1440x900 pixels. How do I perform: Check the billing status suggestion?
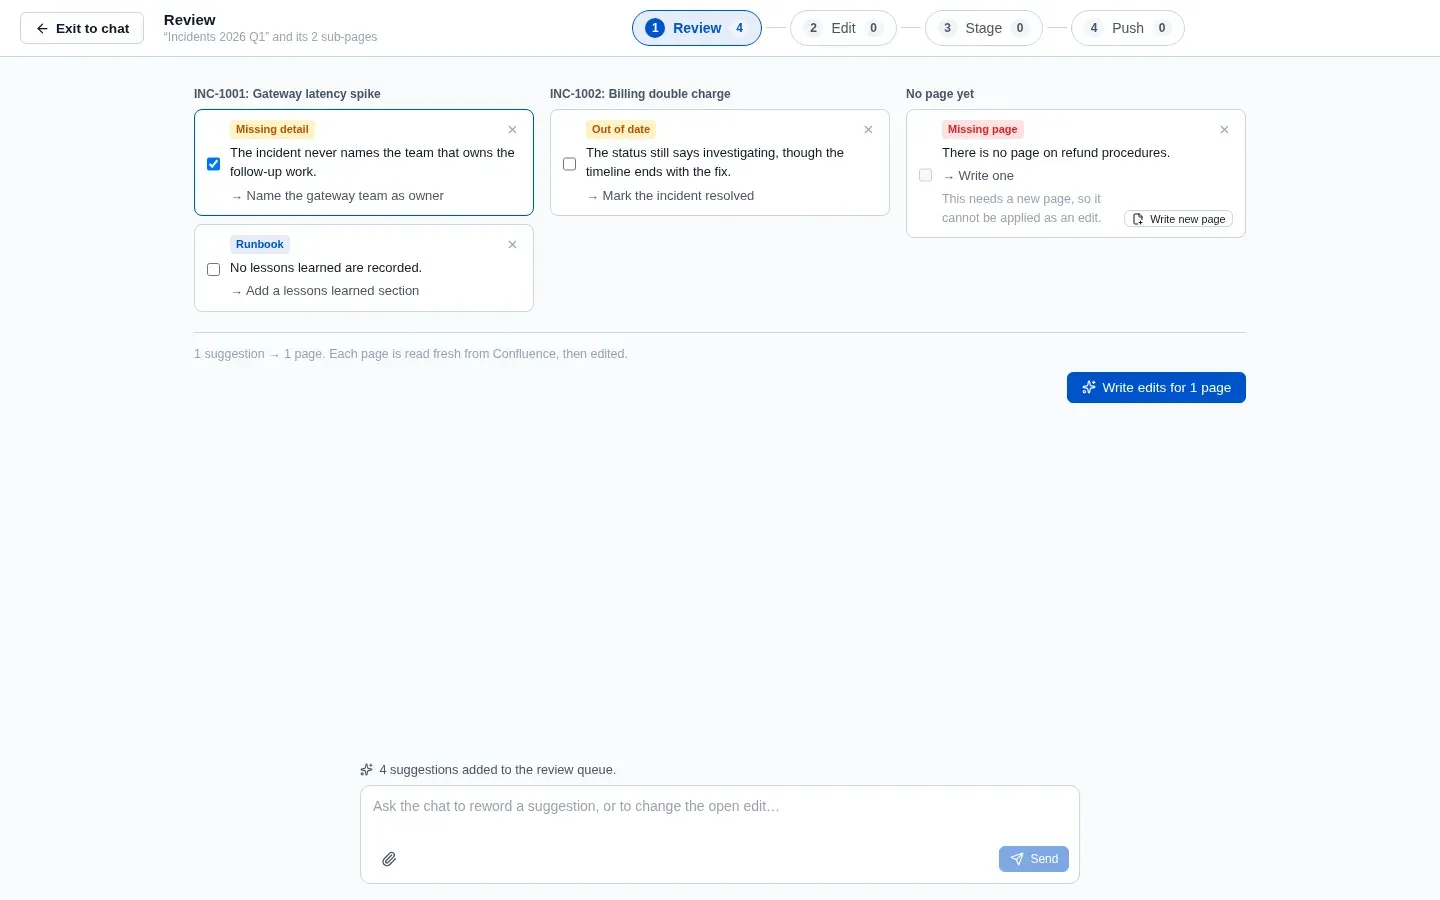569,164
